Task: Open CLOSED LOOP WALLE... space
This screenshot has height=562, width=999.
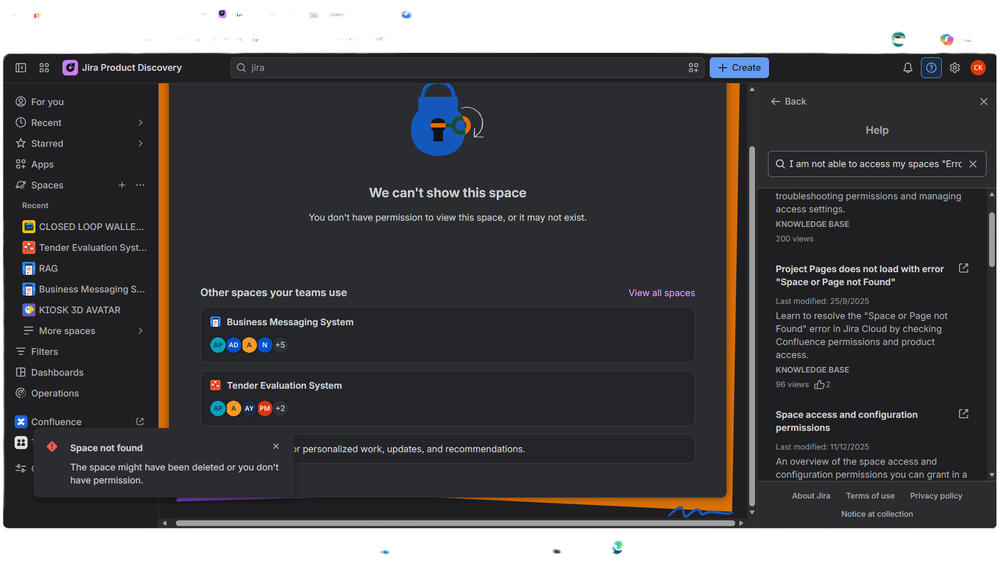Action: 83,226
